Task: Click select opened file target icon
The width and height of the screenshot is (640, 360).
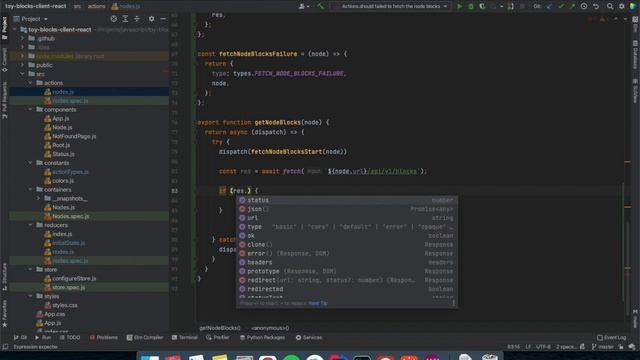Action: pyautogui.click(x=114, y=19)
